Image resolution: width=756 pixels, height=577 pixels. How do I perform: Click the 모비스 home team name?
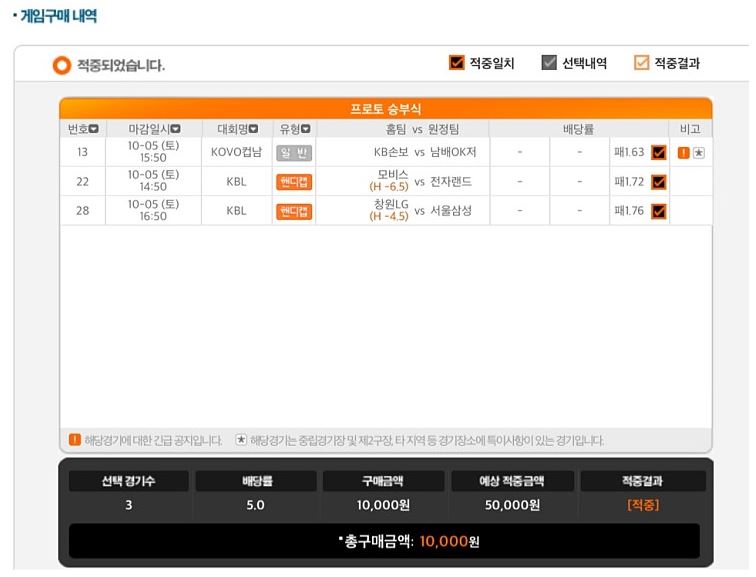pos(393,174)
